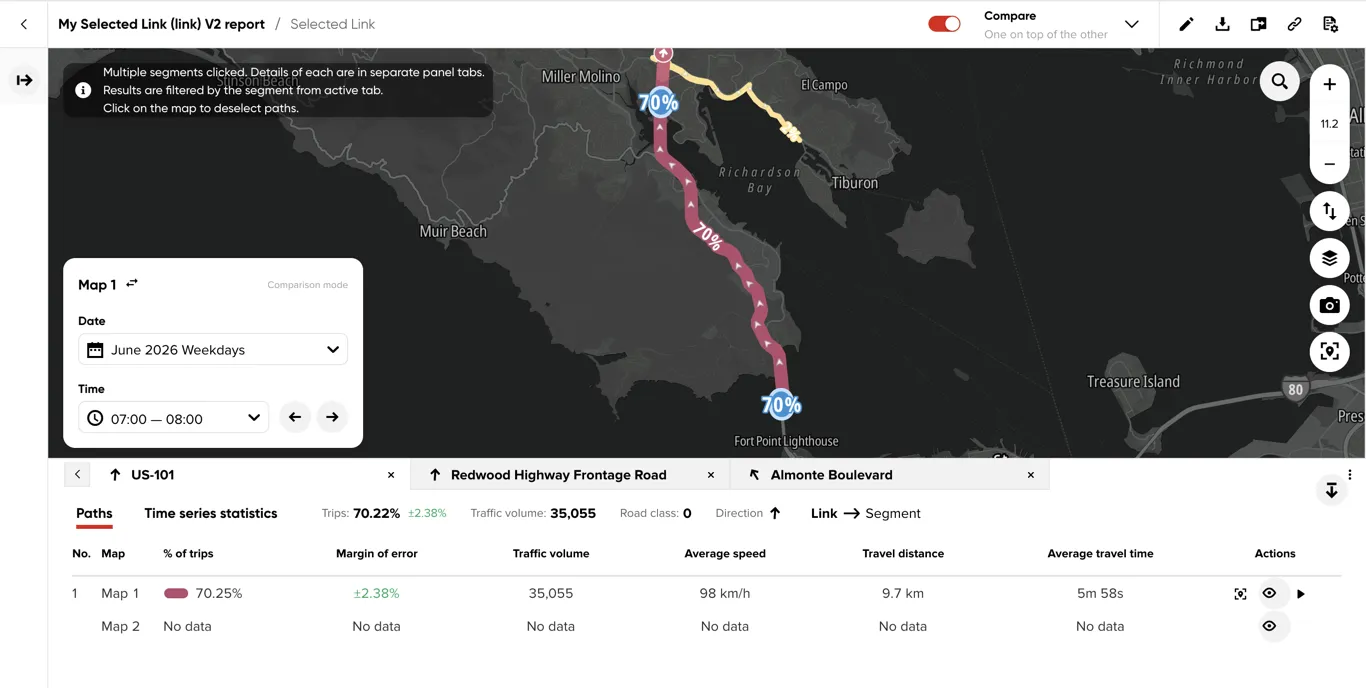Close the Almonte Boulevard tab
Screen dimensions: 1366x688
tap(1031, 475)
